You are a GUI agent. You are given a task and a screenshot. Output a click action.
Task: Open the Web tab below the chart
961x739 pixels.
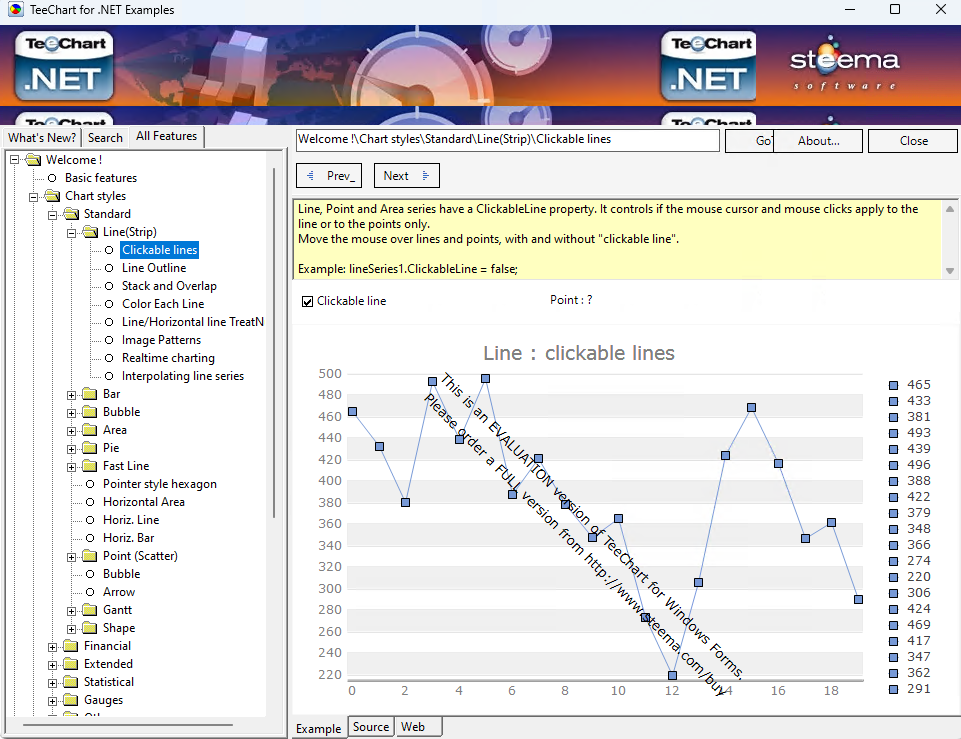click(x=417, y=727)
